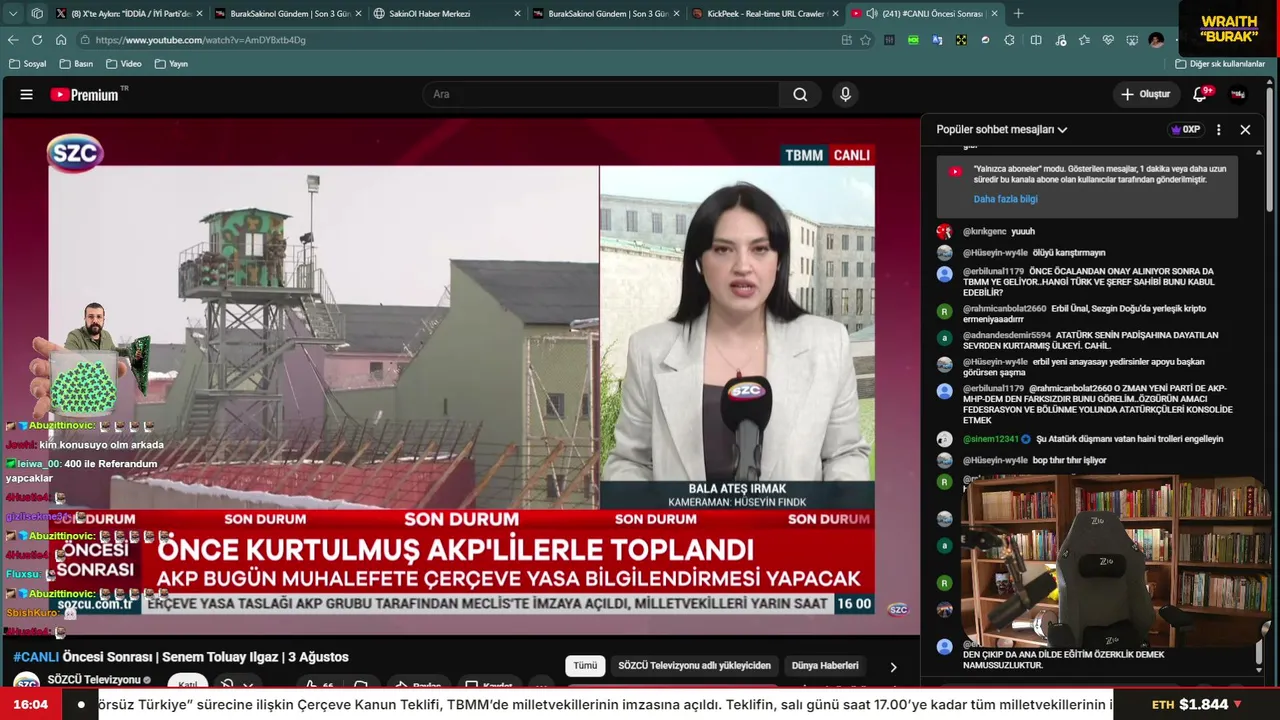The height and width of the screenshot is (720, 1280).
Task: Click @adnandesdemir5594 chat username
Action: (1007, 335)
